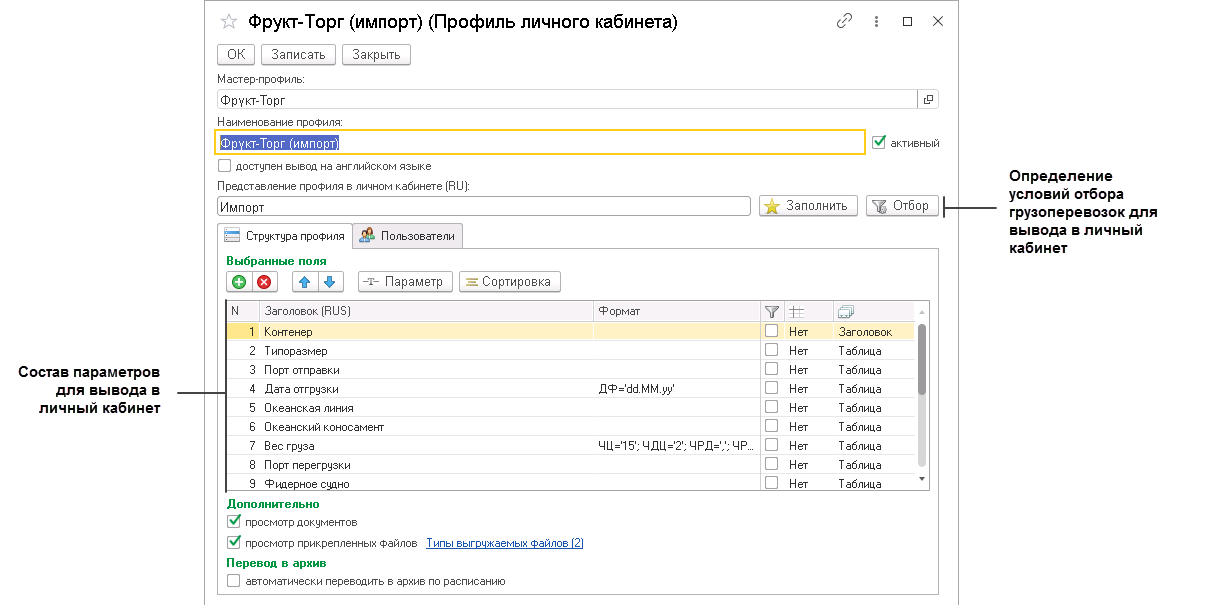This screenshot has height=605, width=1212.
Task: Tick the filter checkbox in Вес груза row
Action: [x=772, y=445]
